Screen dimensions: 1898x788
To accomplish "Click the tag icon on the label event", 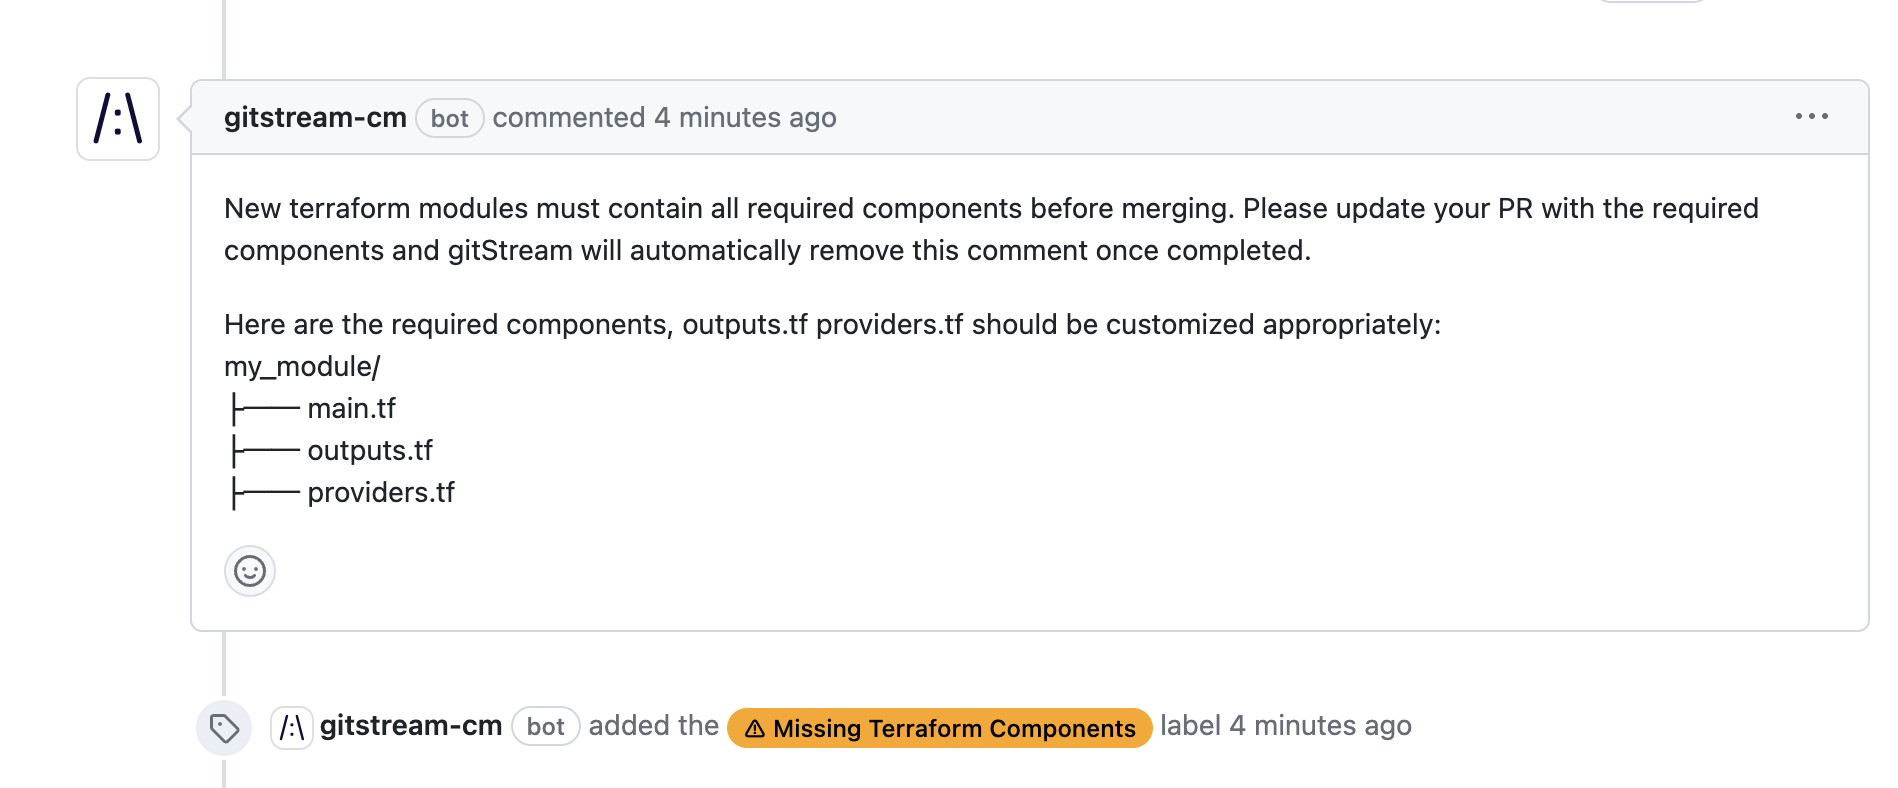I will click(225, 727).
